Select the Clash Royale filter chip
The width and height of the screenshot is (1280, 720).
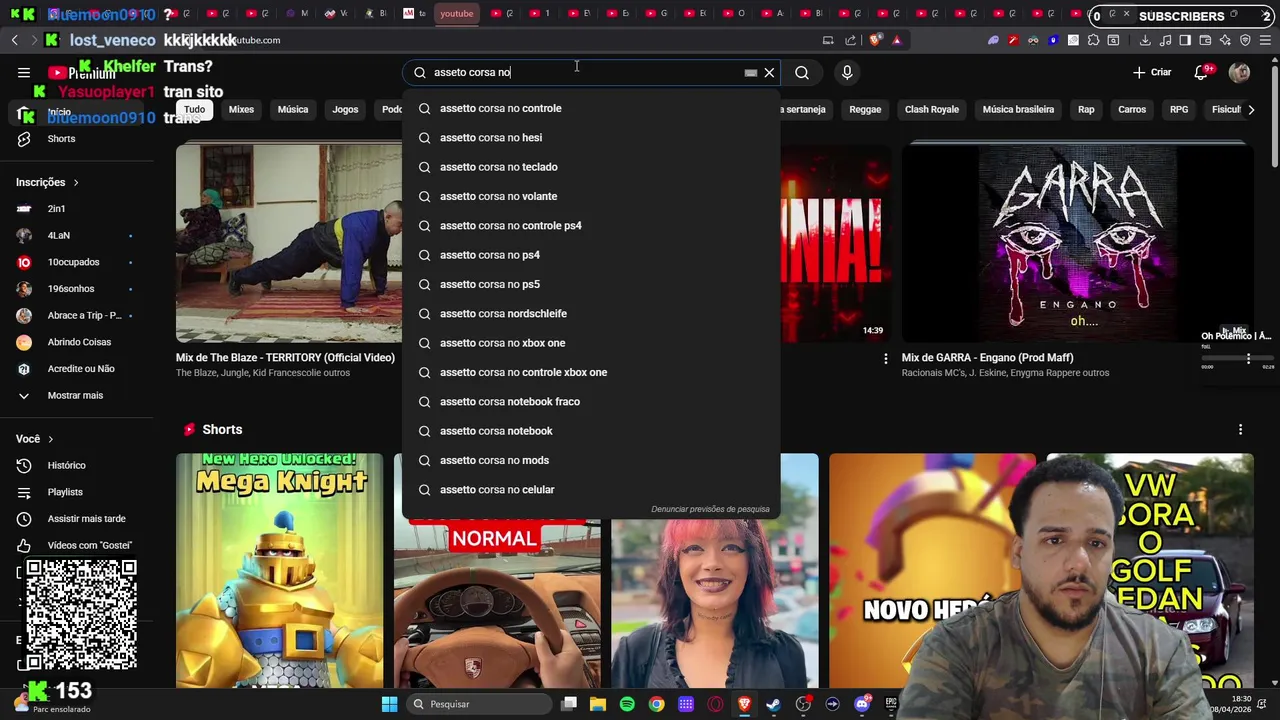(931, 109)
